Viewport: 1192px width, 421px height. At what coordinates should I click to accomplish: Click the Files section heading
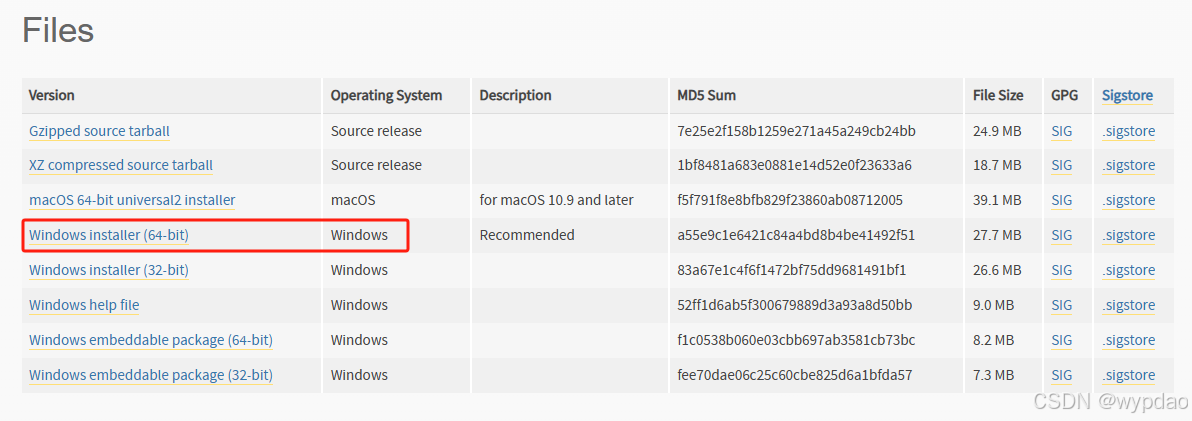(59, 31)
